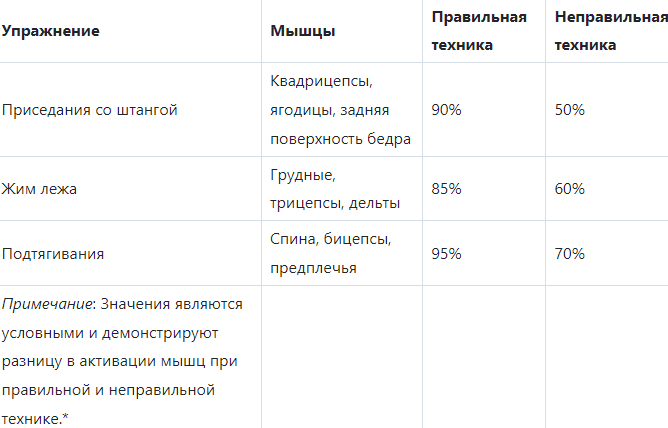Click the 60% value cell
The image size is (668, 428).
[570, 189]
